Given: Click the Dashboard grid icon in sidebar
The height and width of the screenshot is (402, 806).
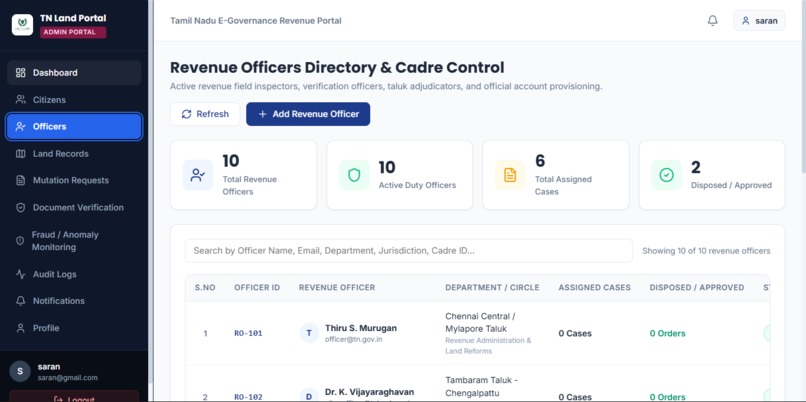Looking at the screenshot, I should (x=21, y=72).
